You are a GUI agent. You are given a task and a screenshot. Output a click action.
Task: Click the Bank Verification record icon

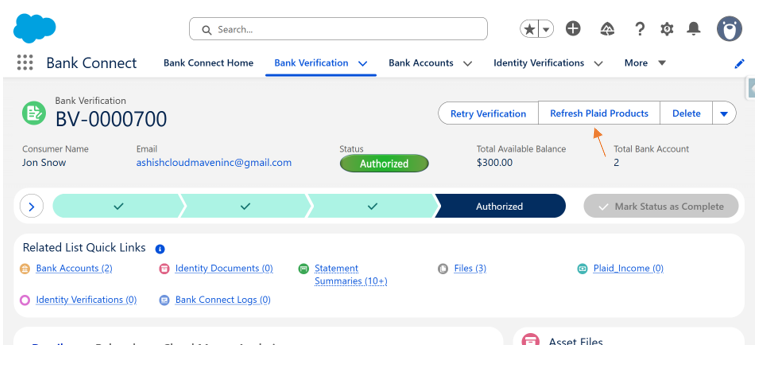click(x=34, y=113)
